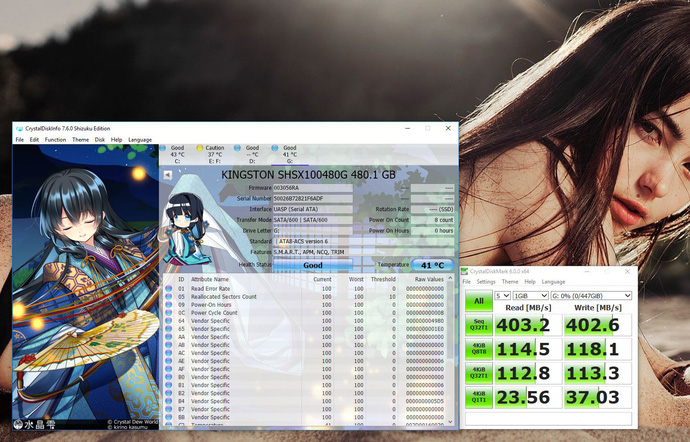
Task: Click the Rotation Rate SSD value
Action: [432, 210]
